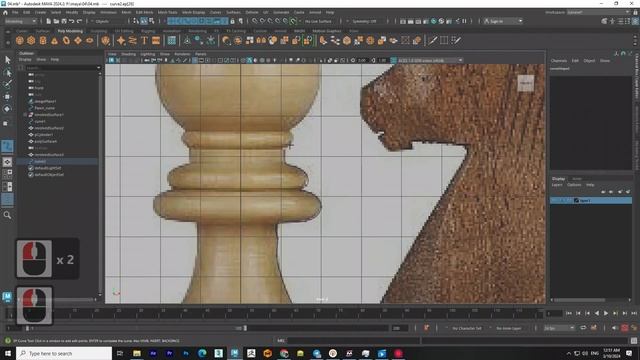Open the Workspace selector dropdown

tap(599, 13)
